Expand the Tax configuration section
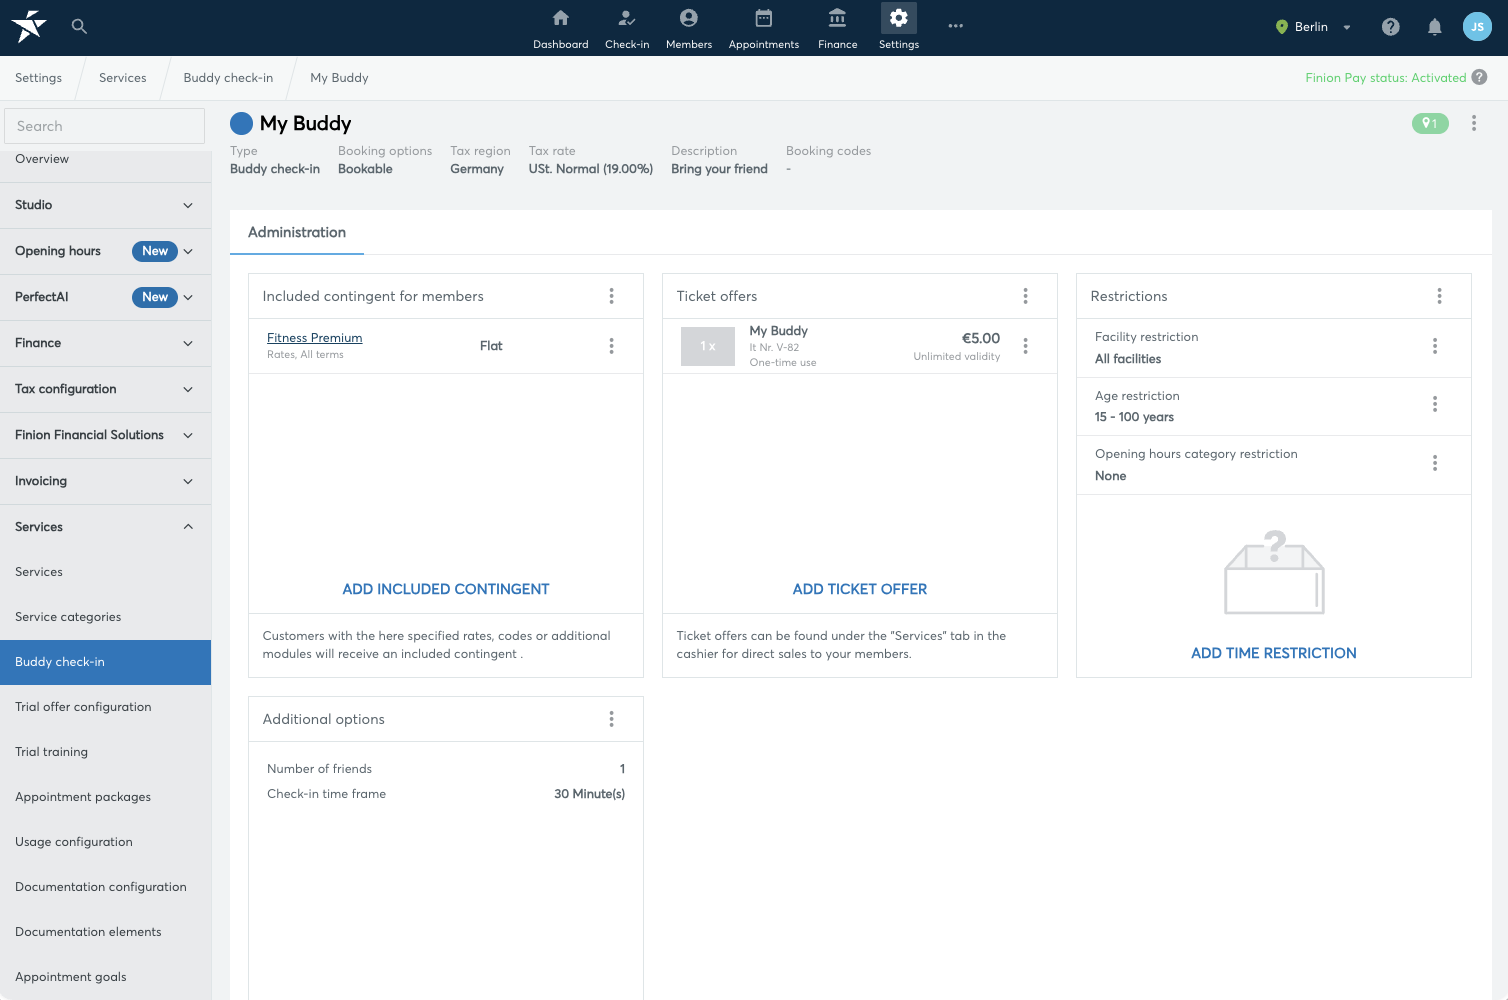 pos(105,389)
